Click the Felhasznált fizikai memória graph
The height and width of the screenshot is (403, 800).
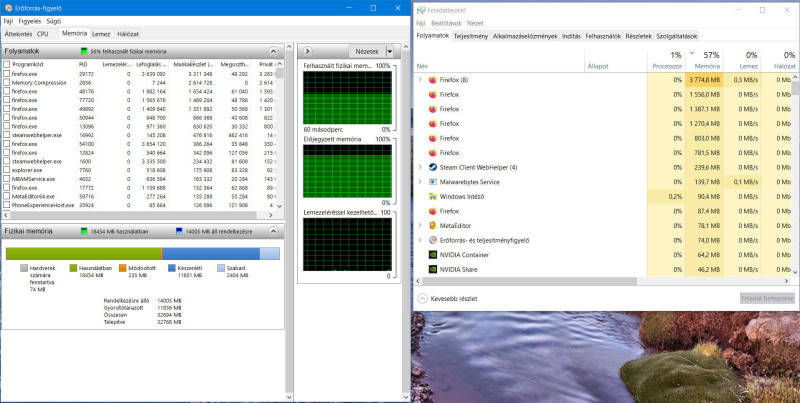(347, 97)
